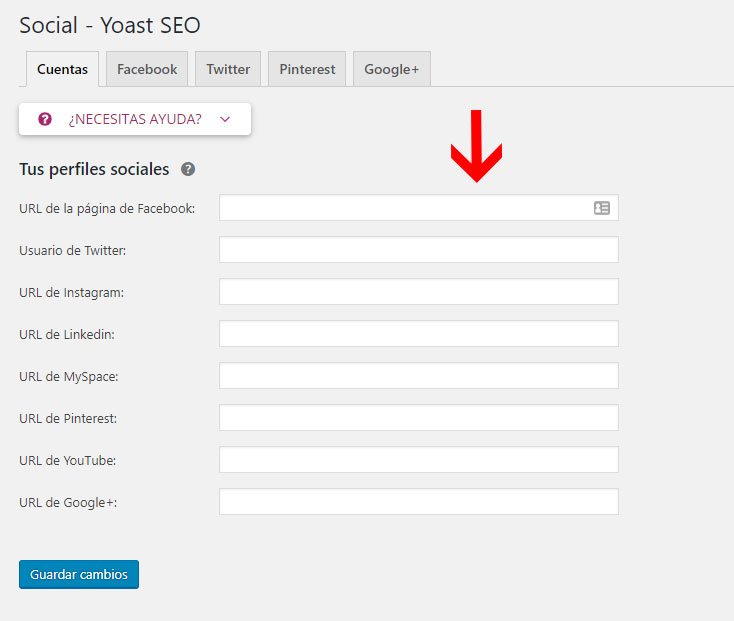The image size is (734, 621).
Task: Open the ¿NECESITAS AYUDA? help panel
Action: (x=135, y=119)
